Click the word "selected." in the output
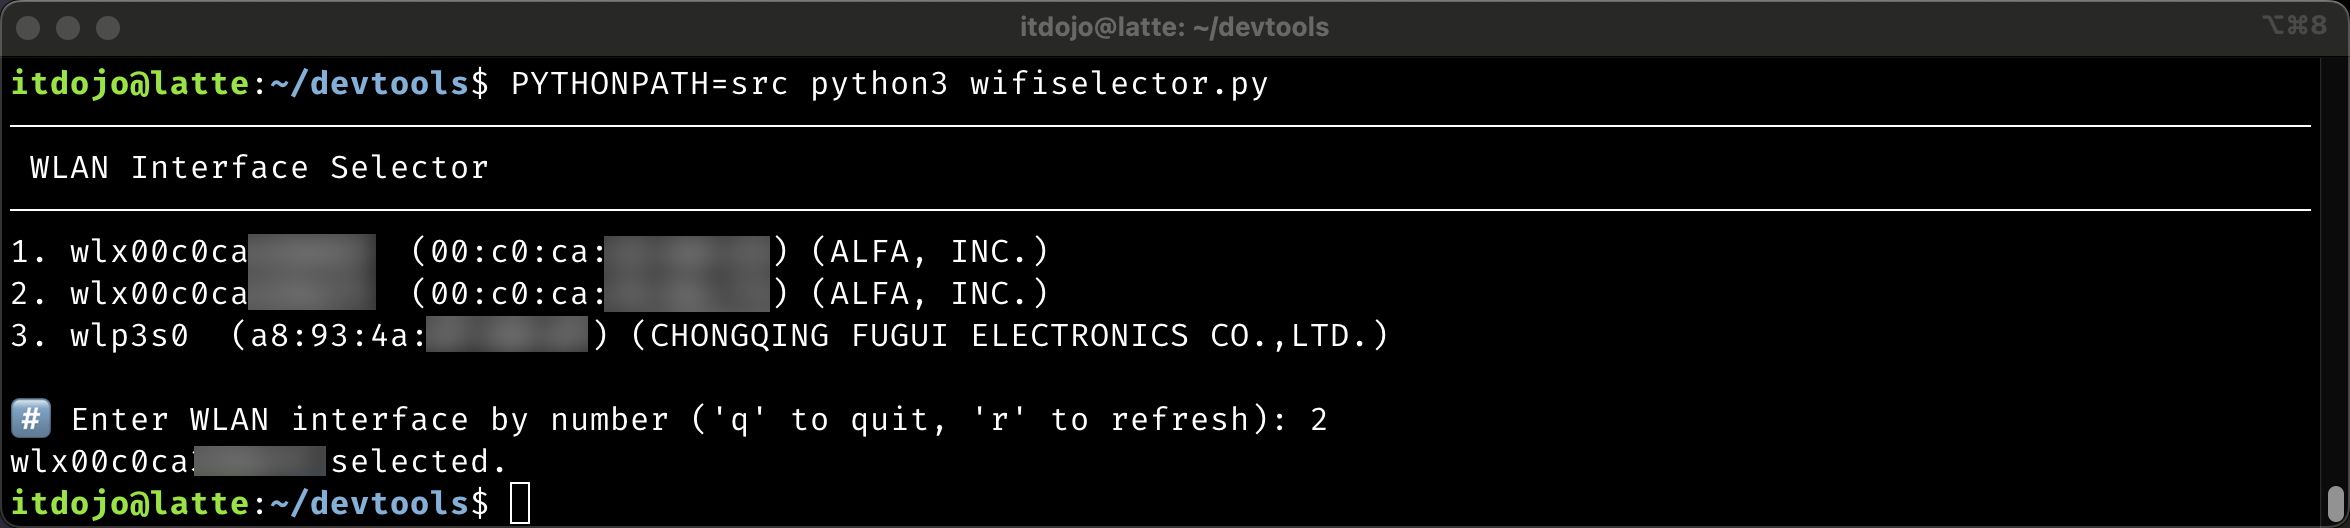The height and width of the screenshot is (528, 2350). (419, 461)
